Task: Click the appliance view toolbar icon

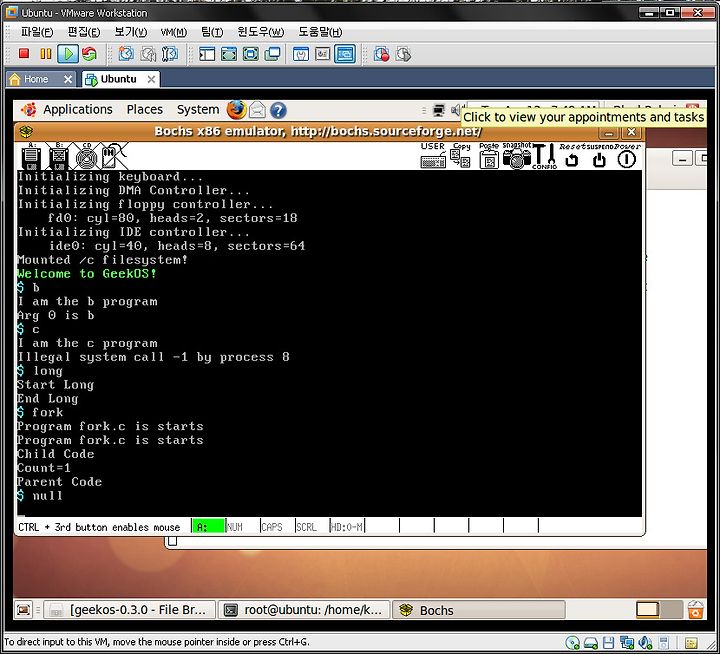Action: pyautogui.click(x=322, y=54)
